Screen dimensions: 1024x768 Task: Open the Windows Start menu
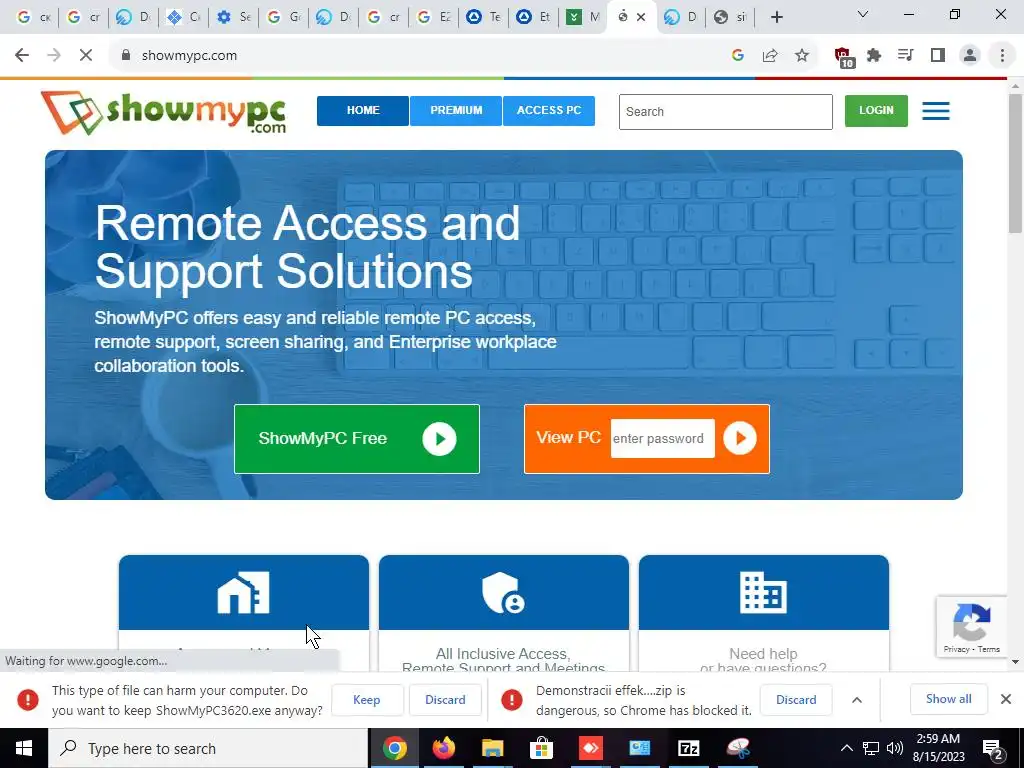[24, 748]
